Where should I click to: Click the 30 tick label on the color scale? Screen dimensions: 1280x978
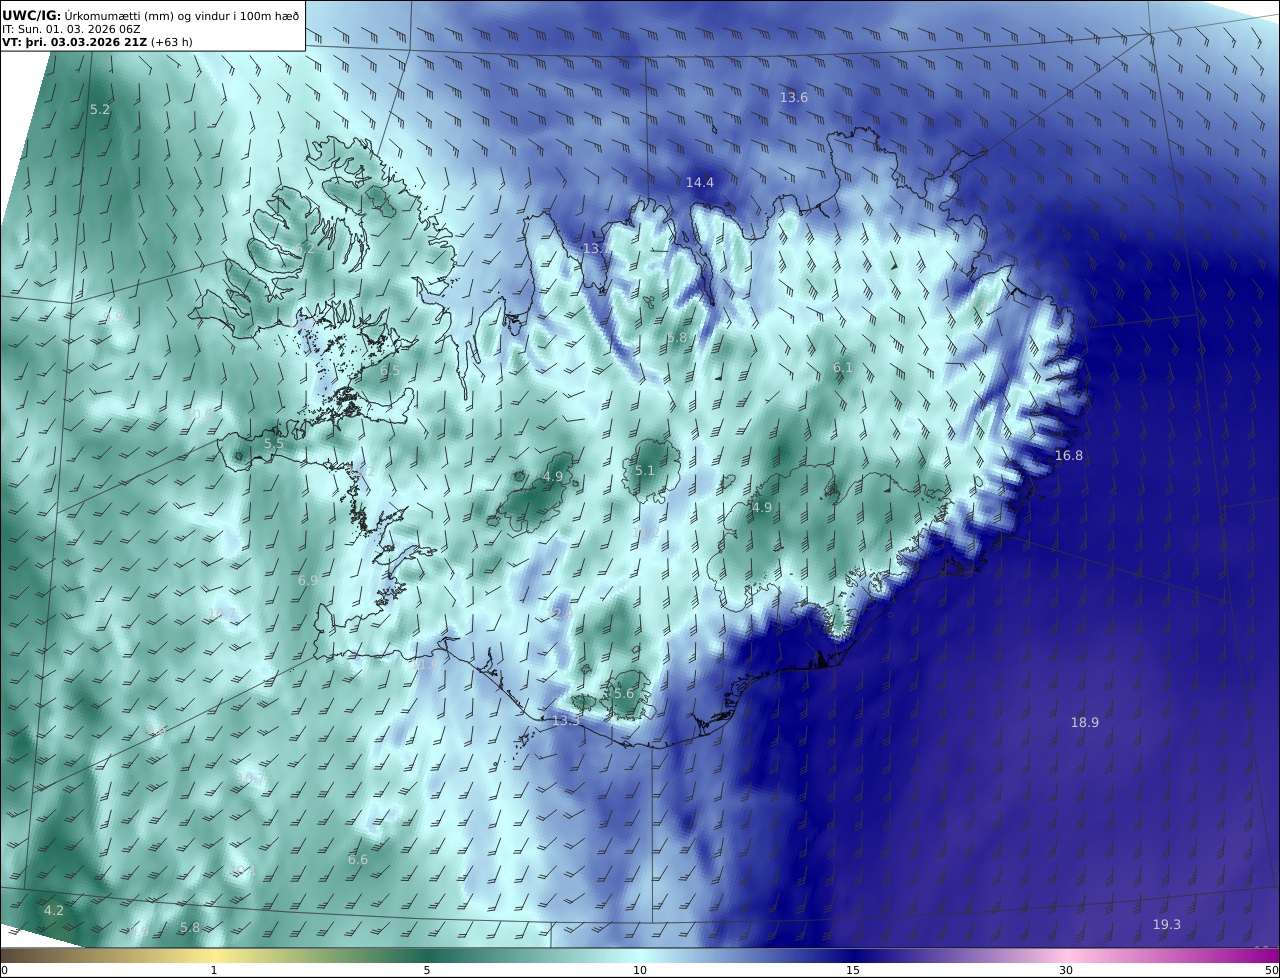click(x=1066, y=970)
